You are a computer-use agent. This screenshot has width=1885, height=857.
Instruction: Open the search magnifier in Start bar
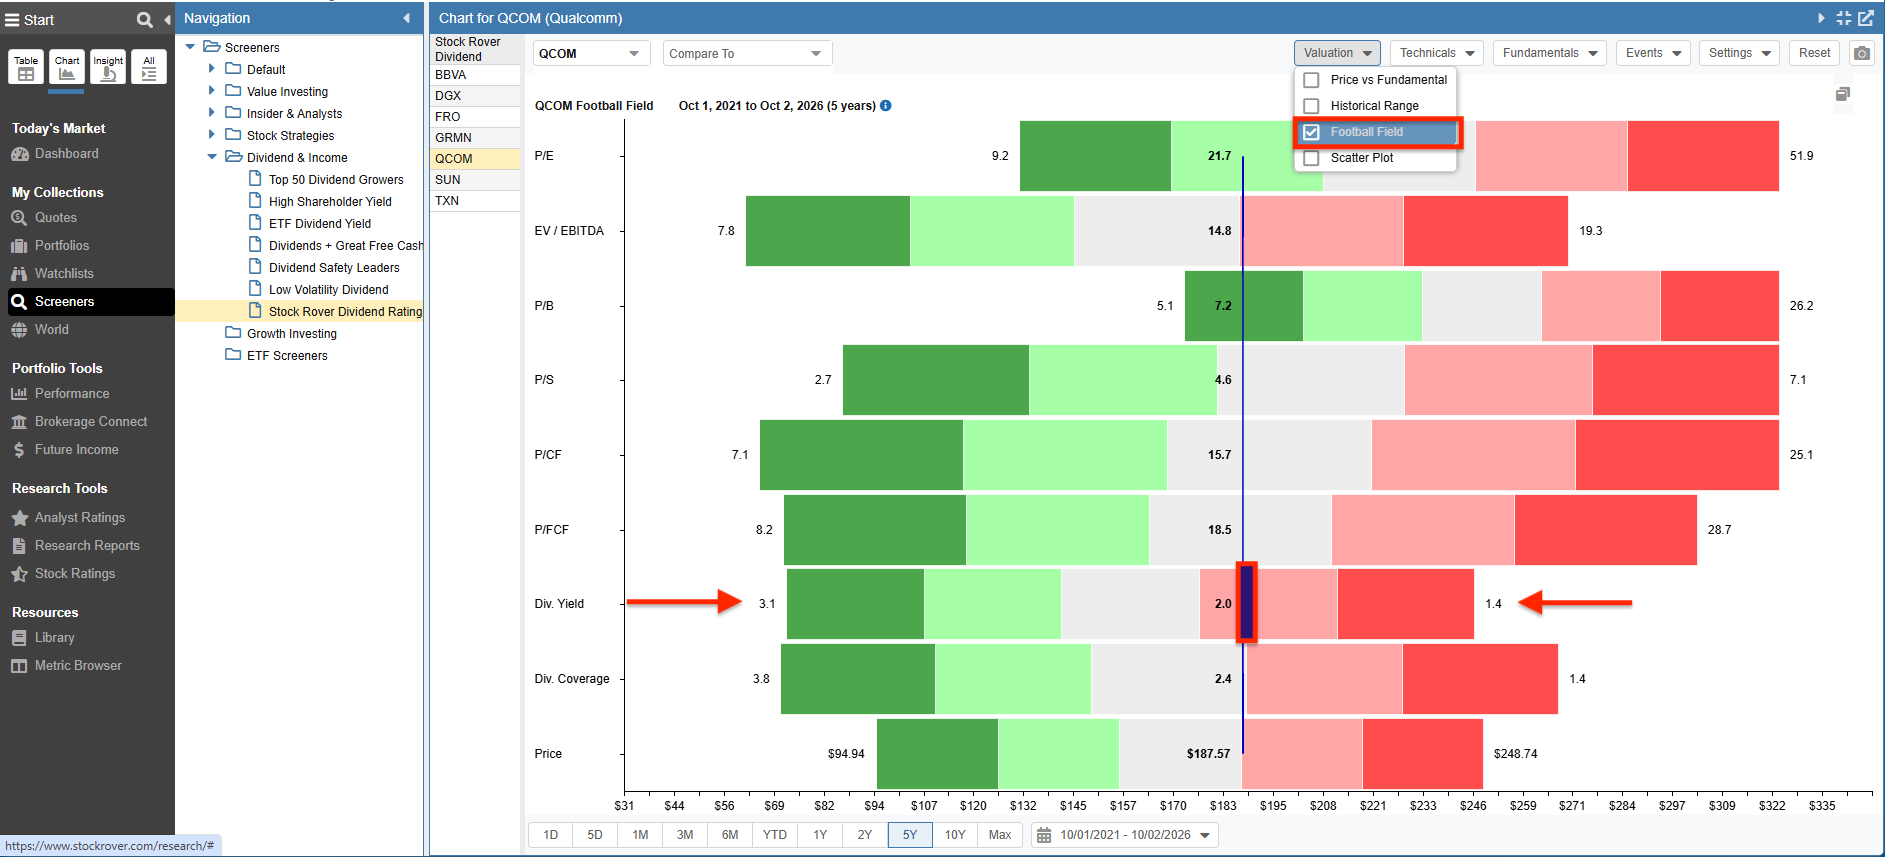(x=144, y=20)
